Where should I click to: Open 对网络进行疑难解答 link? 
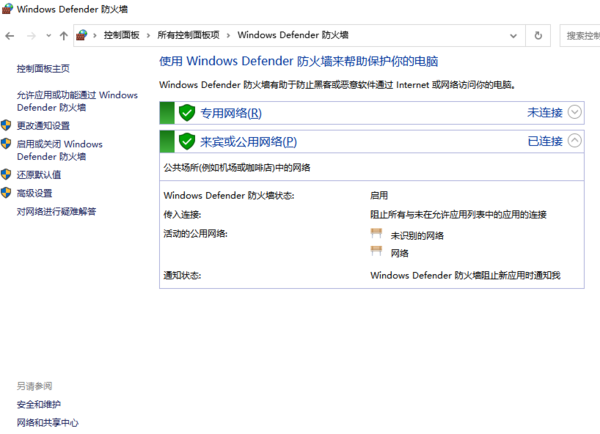56,212
